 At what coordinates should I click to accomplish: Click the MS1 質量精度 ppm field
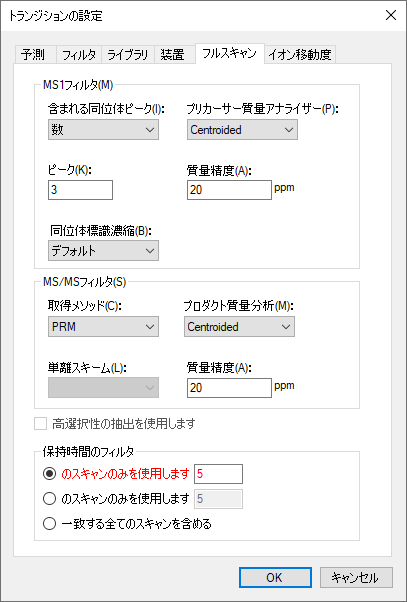(229, 190)
